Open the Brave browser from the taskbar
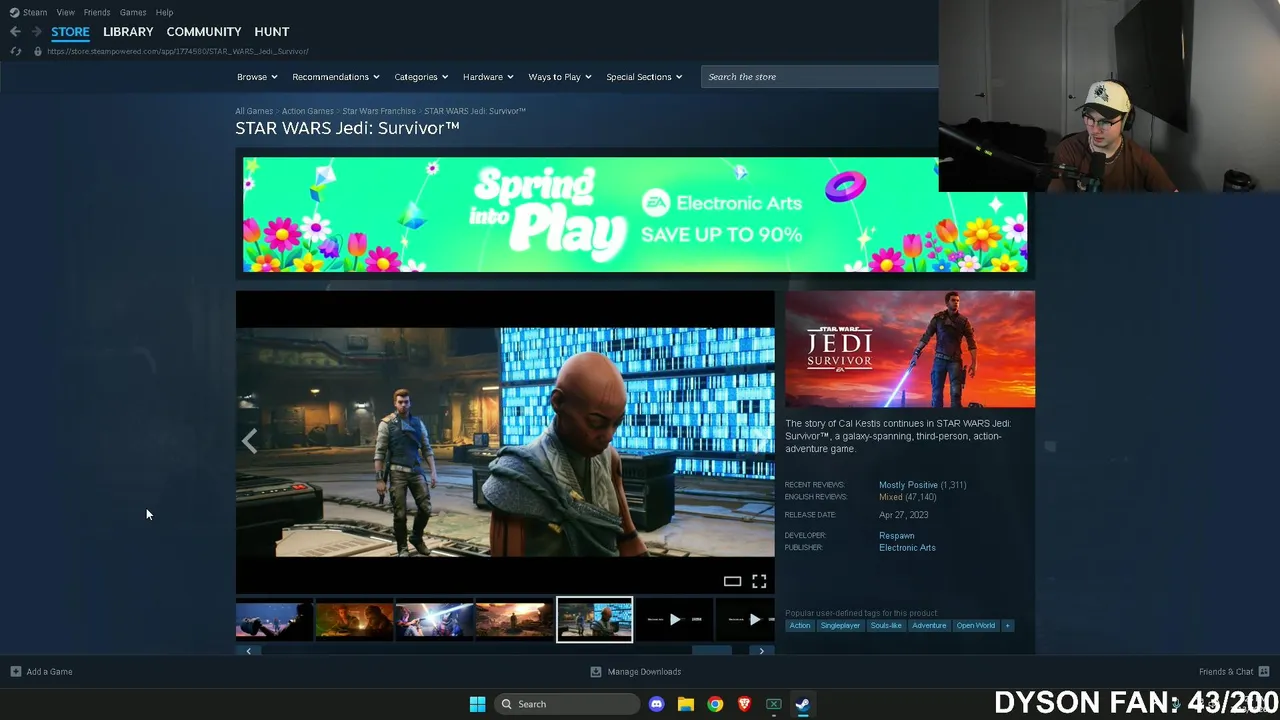1280x720 pixels. [744, 704]
